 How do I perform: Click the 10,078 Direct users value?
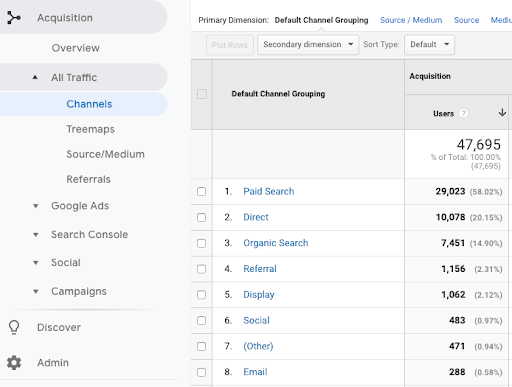(450, 217)
